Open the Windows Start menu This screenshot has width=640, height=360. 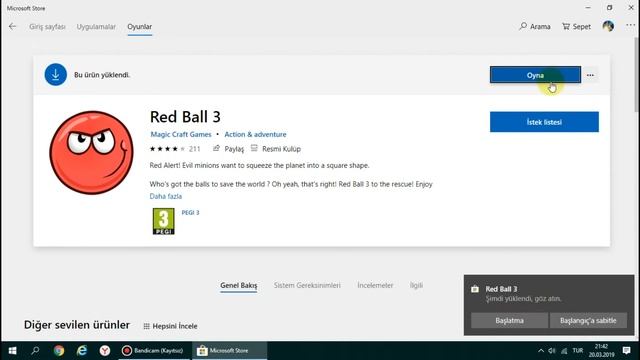(x=12, y=351)
